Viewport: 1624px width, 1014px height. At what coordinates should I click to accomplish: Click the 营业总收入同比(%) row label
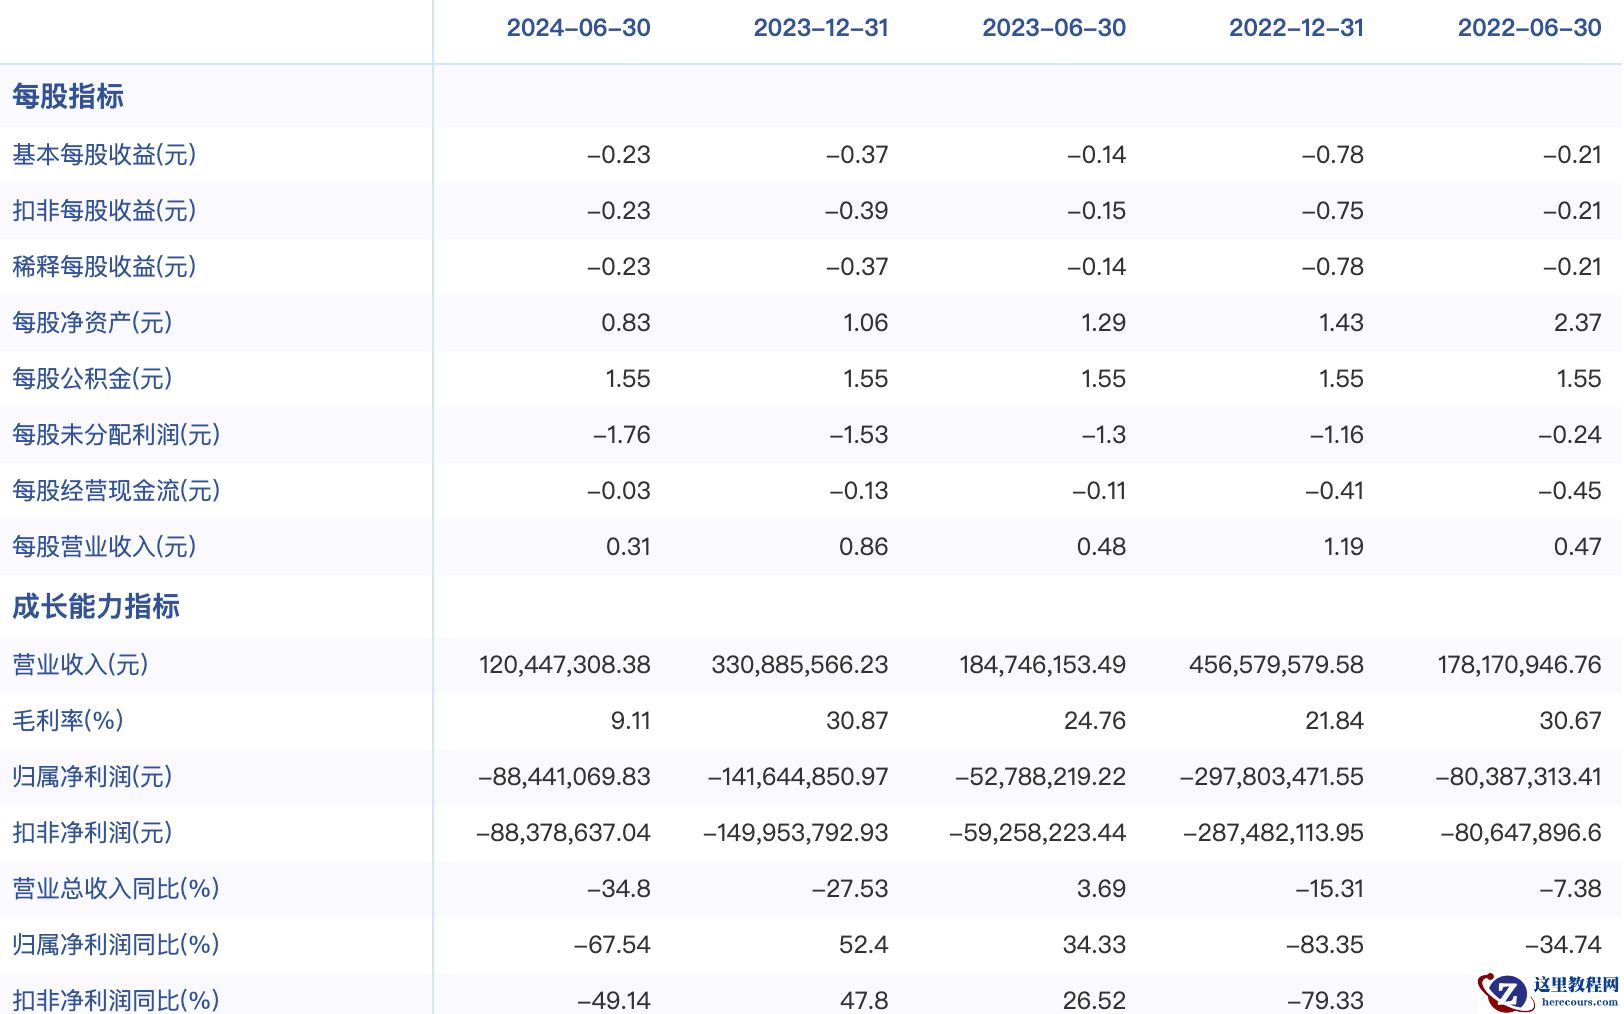pos(116,889)
